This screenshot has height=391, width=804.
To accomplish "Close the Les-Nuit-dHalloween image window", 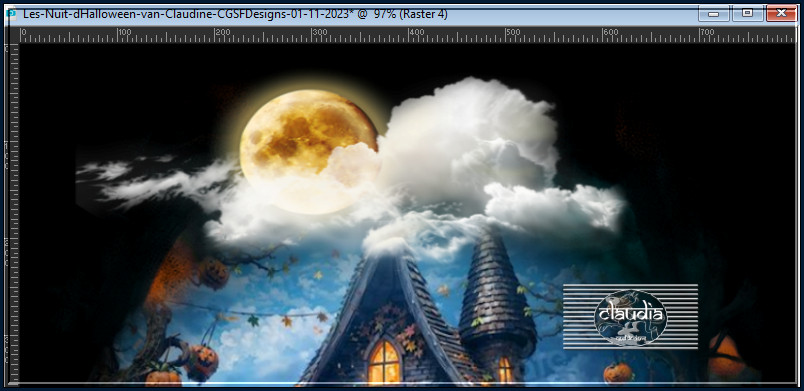I will point(781,13).
